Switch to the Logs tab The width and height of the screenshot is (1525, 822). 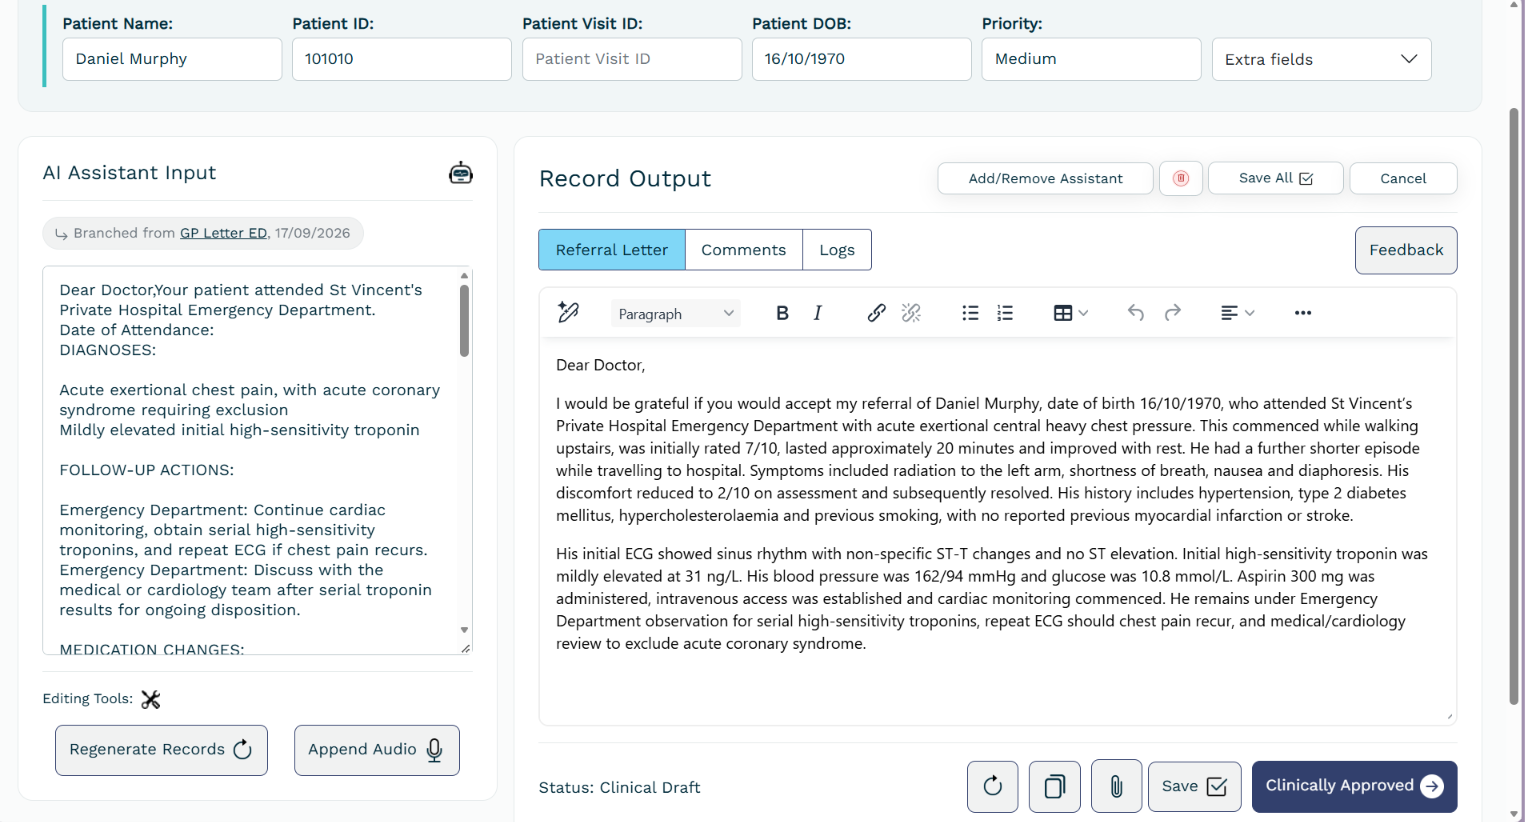point(837,250)
